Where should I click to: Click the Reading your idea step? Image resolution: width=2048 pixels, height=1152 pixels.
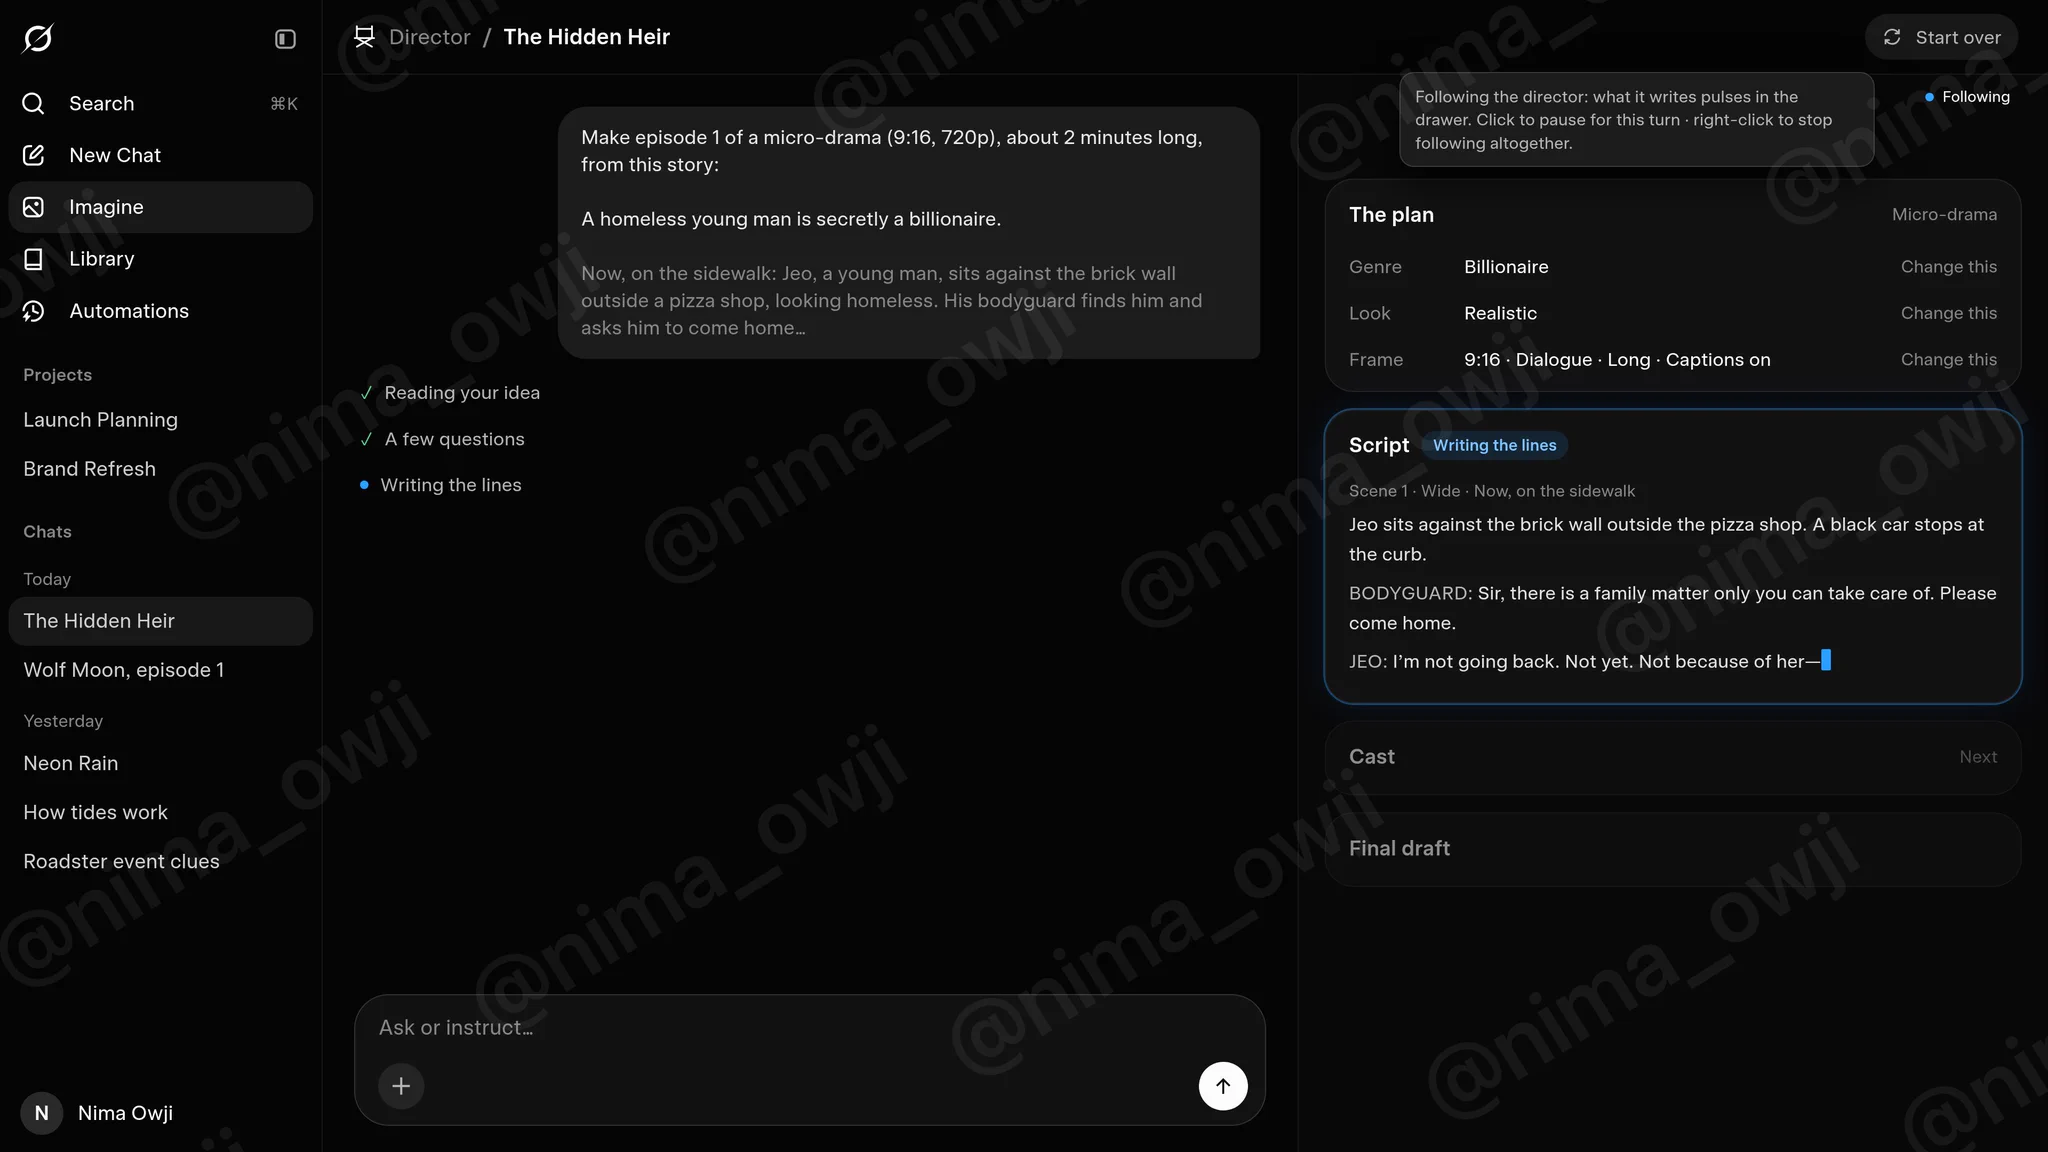450,393
